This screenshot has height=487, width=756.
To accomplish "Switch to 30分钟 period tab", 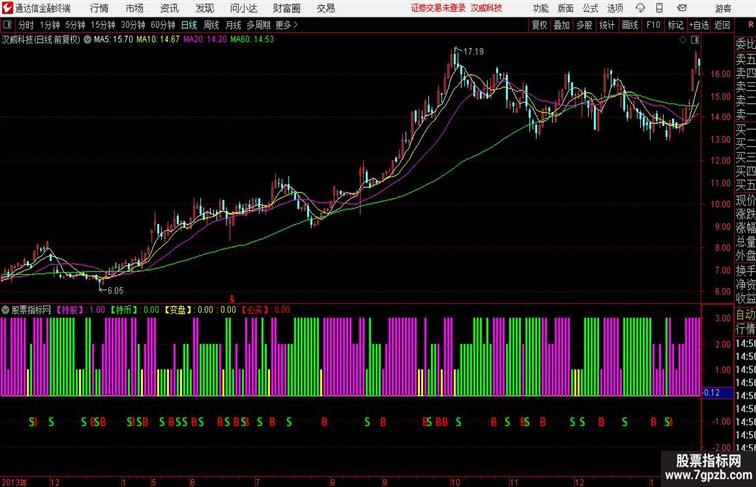I will 133,25.
